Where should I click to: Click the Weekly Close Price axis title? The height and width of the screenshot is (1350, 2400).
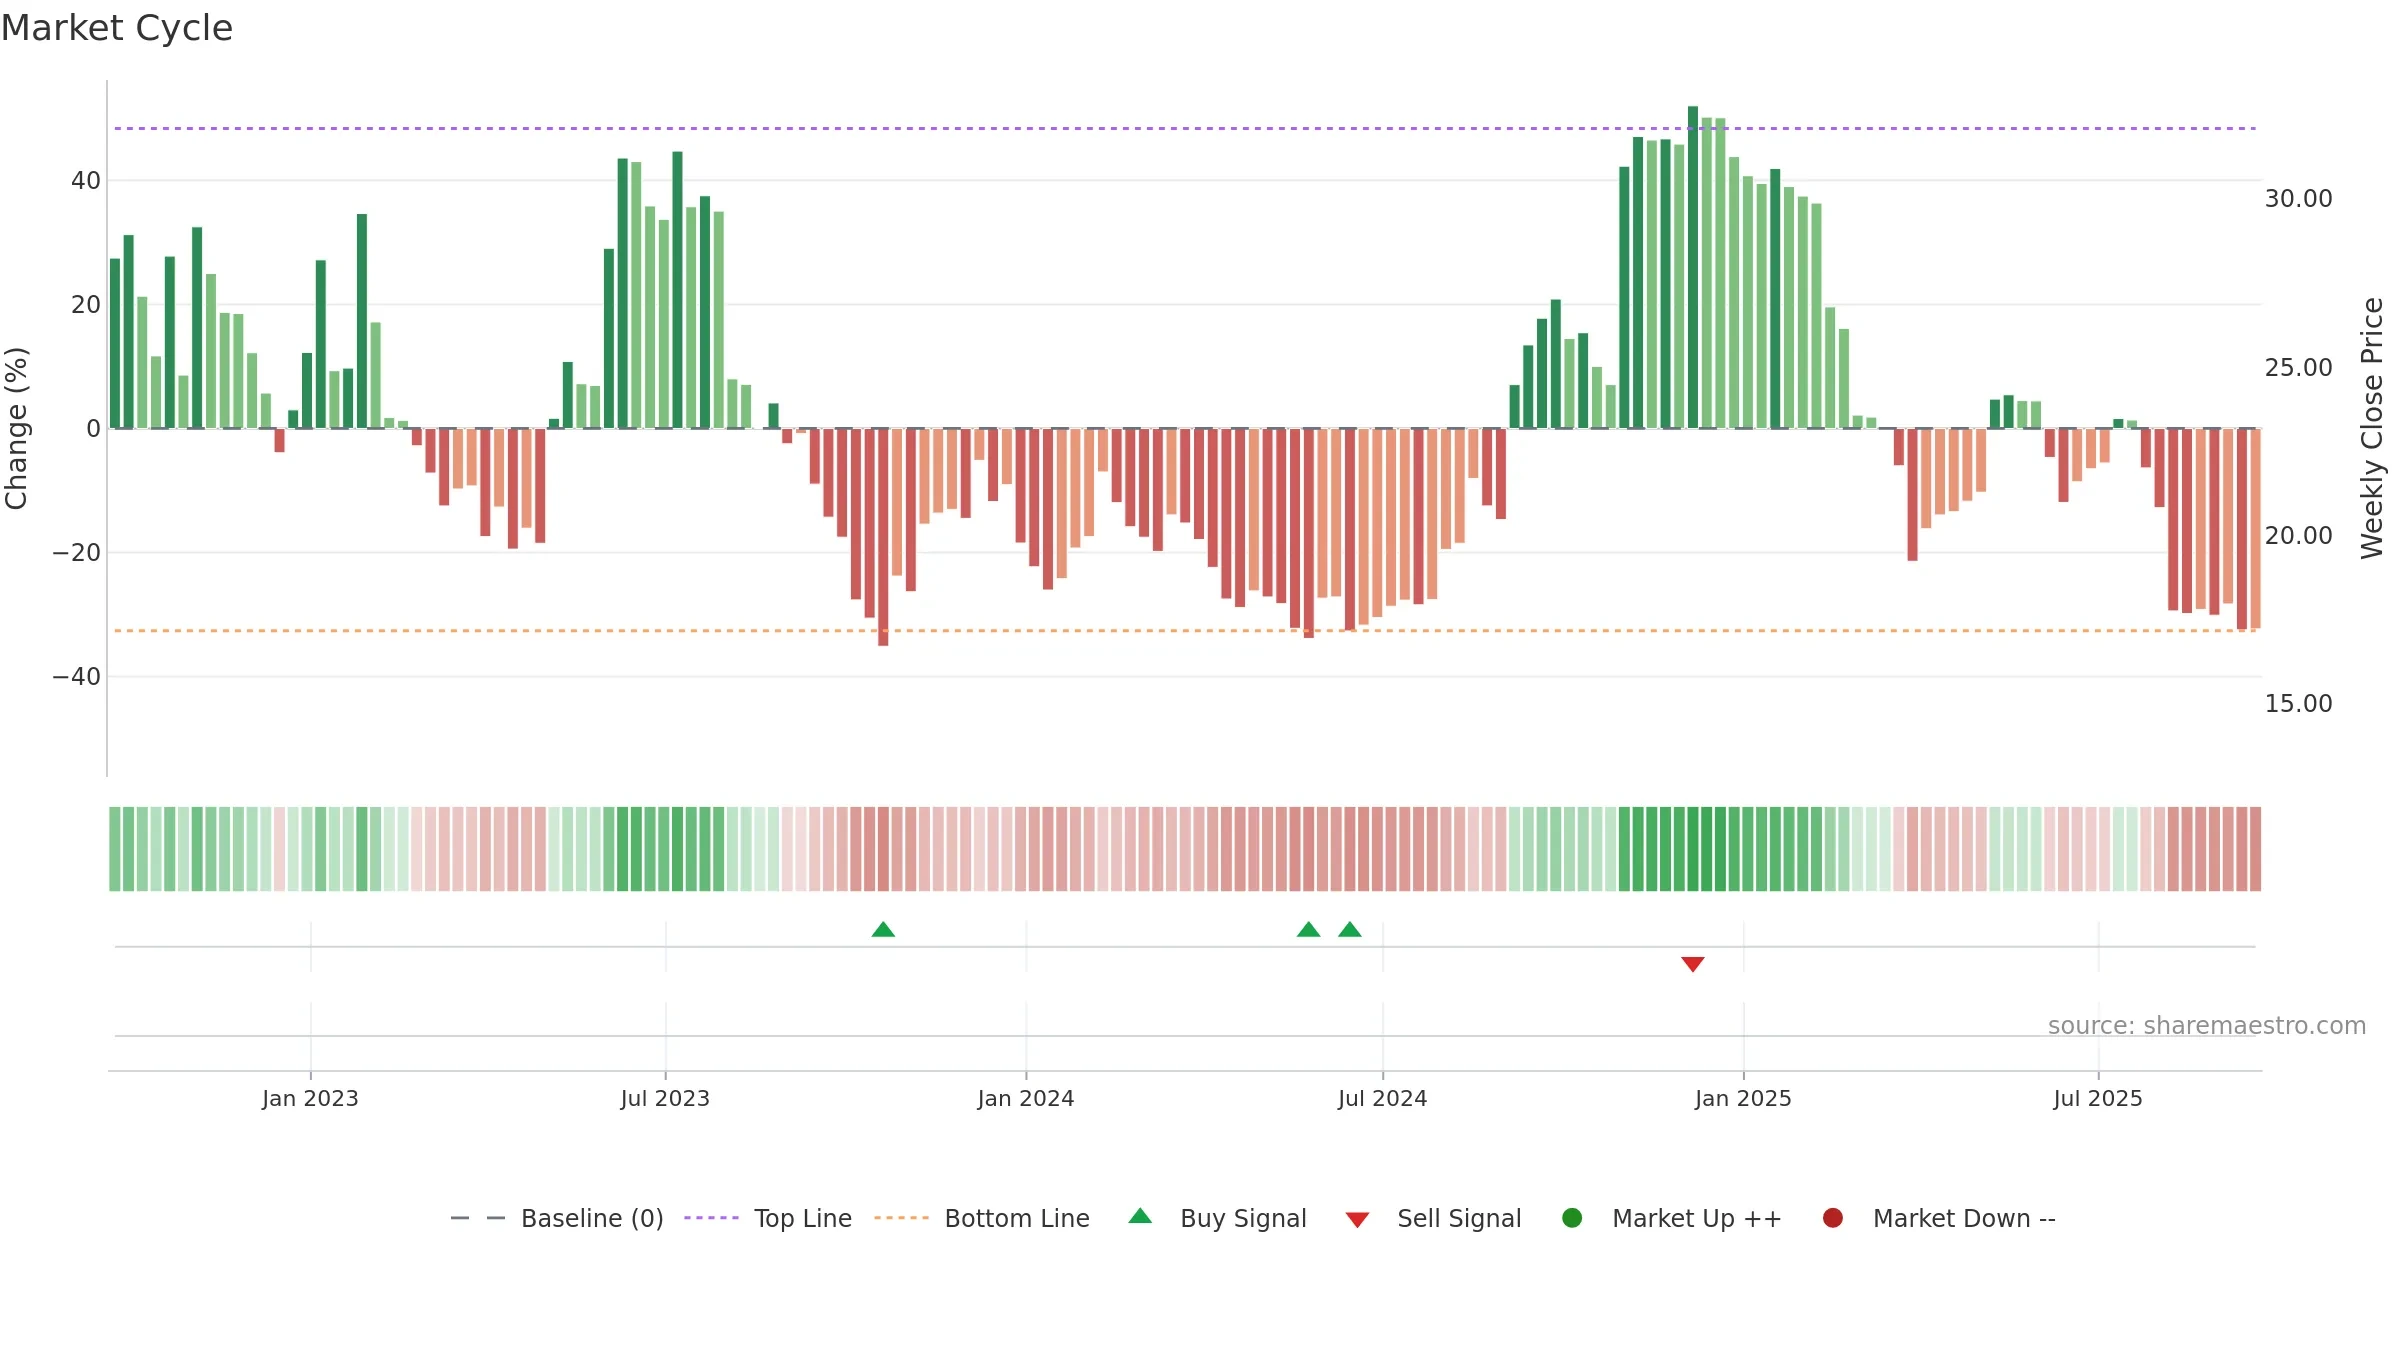click(x=2372, y=428)
